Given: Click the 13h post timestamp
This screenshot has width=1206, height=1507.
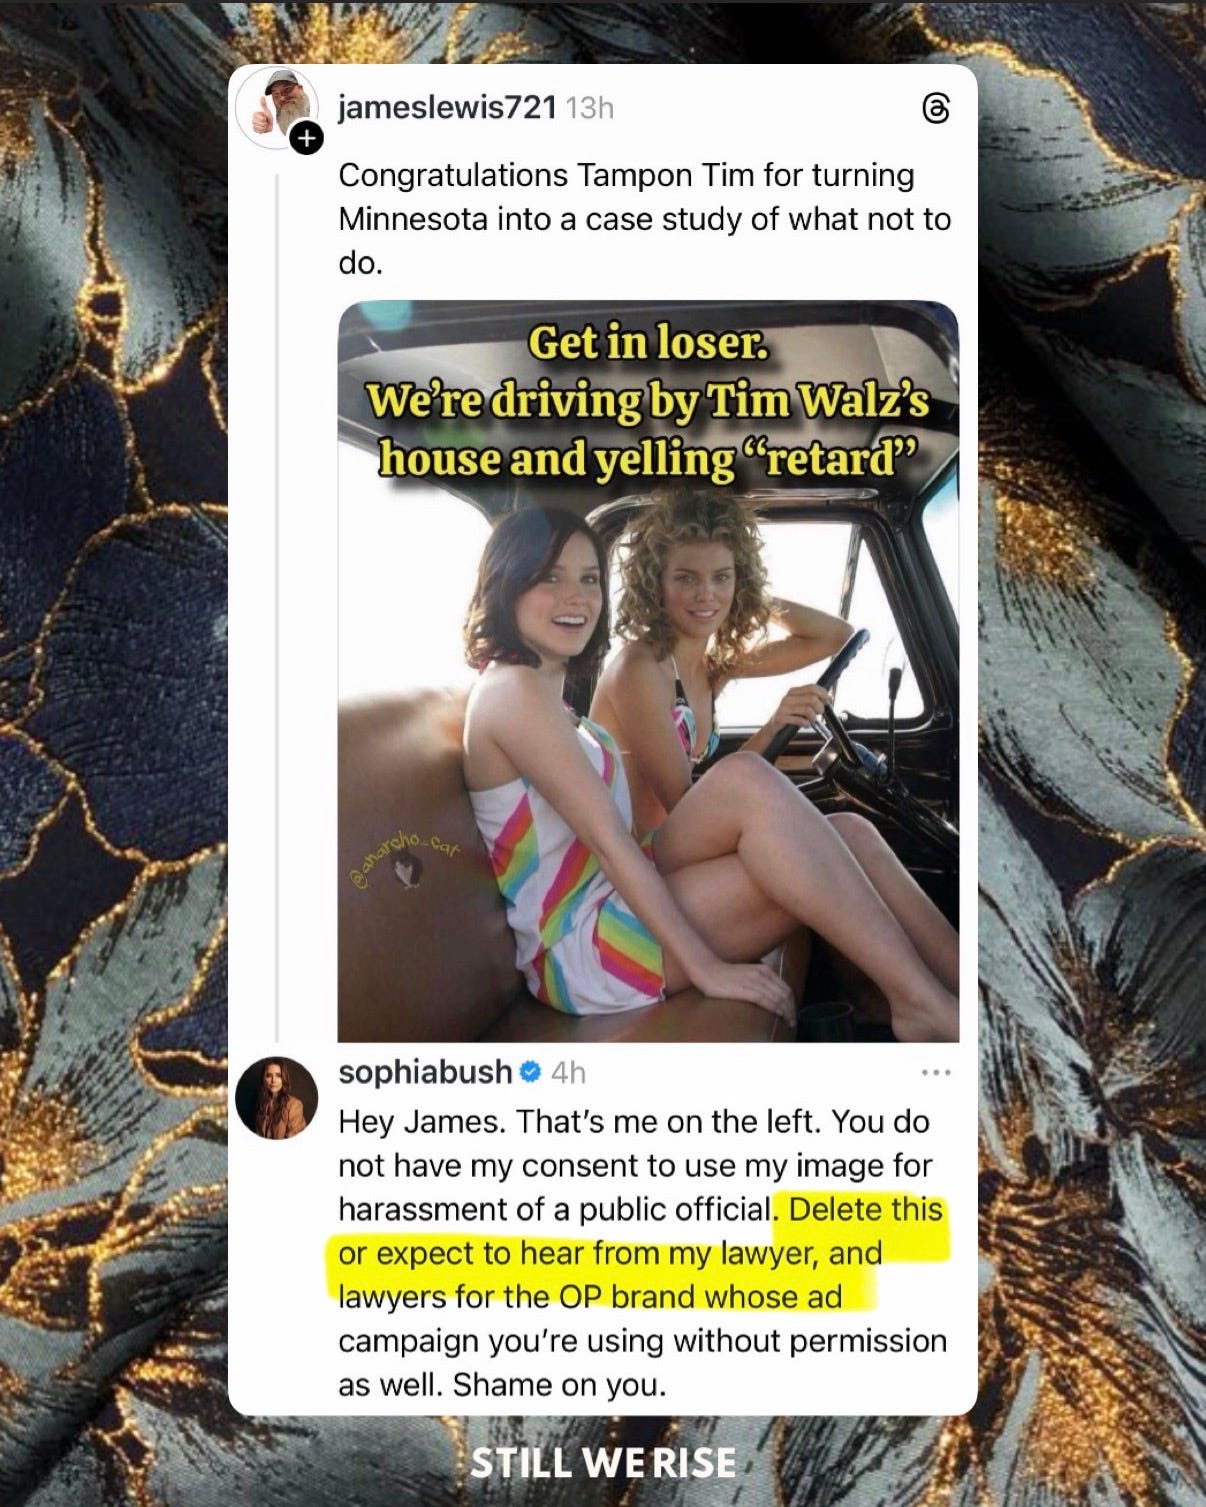Looking at the screenshot, I should click(590, 108).
